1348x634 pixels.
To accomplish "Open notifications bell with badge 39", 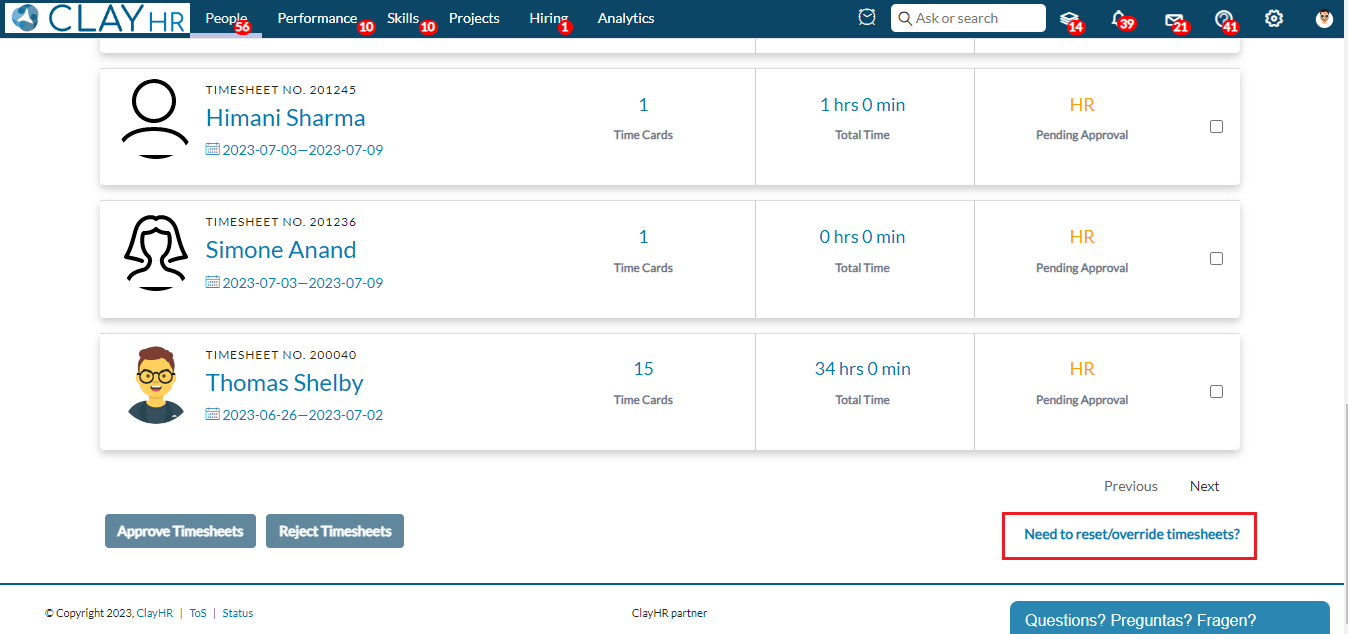I will tap(1120, 18).
